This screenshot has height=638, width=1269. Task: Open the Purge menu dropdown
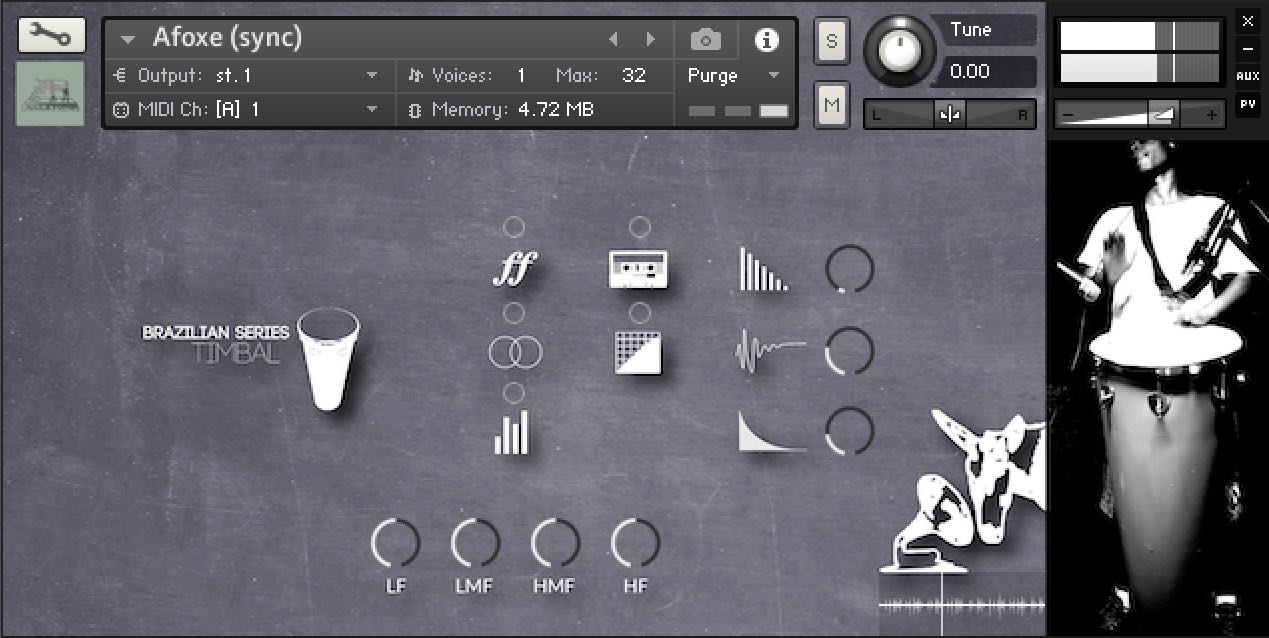pos(733,75)
